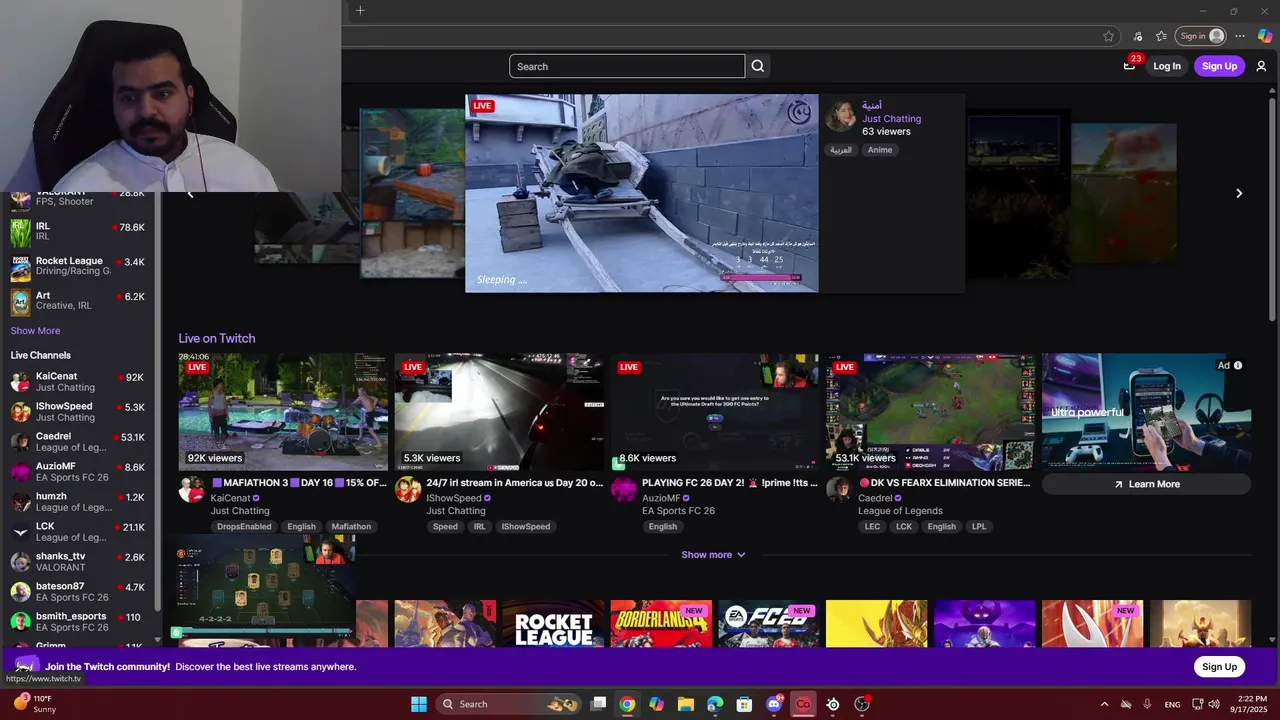Viewport: 1280px width, 720px height.
Task: Click the browser profile Sign in button
Action: pyautogui.click(x=1200, y=36)
